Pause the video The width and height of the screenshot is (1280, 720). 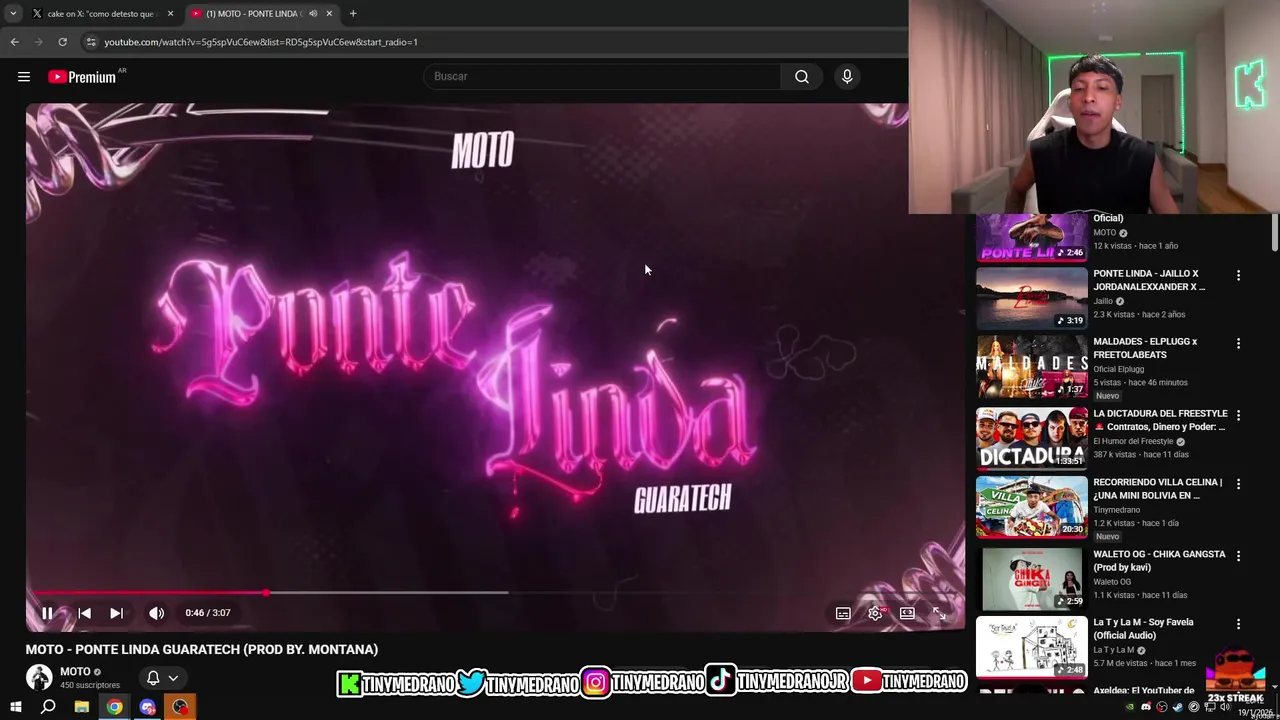[x=47, y=613]
